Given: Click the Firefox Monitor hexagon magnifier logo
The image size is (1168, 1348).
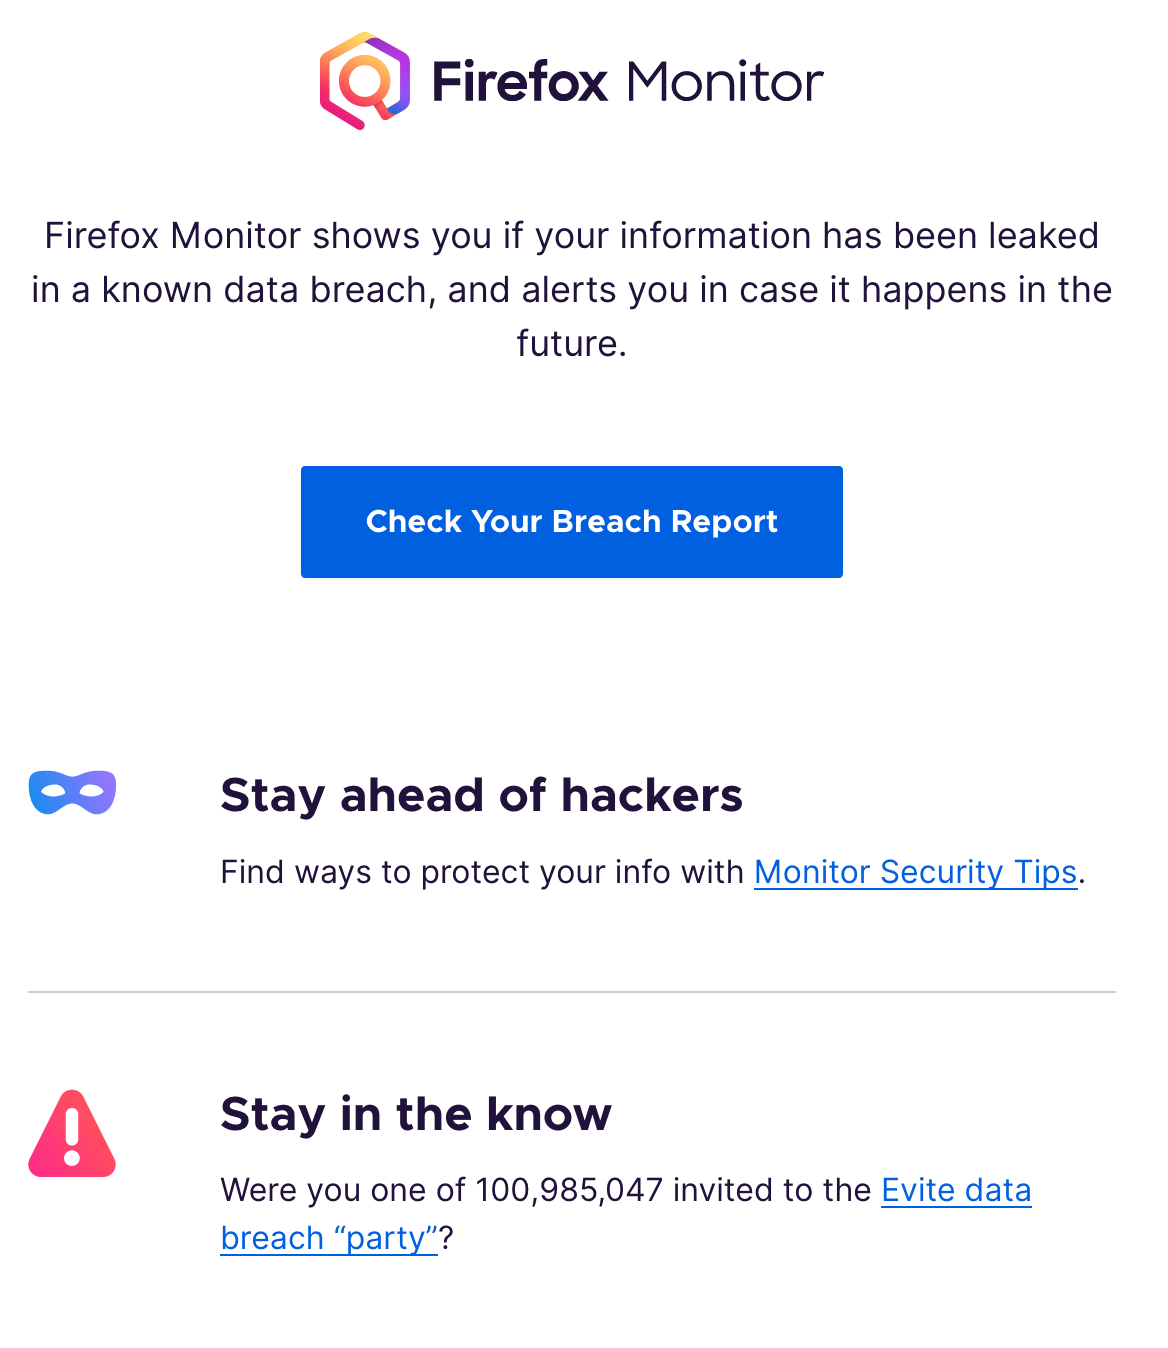Looking at the screenshot, I should (365, 81).
